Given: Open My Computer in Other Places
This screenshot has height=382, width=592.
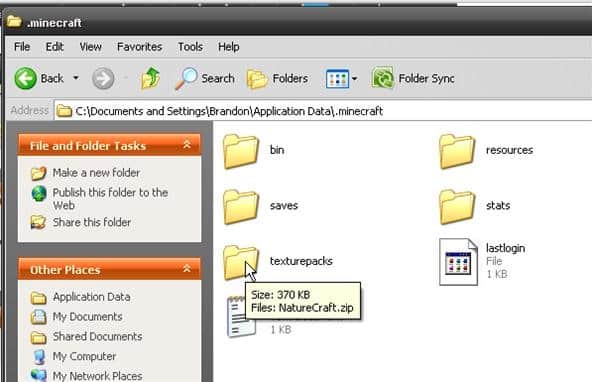Looking at the screenshot, I should coord(84,356).
